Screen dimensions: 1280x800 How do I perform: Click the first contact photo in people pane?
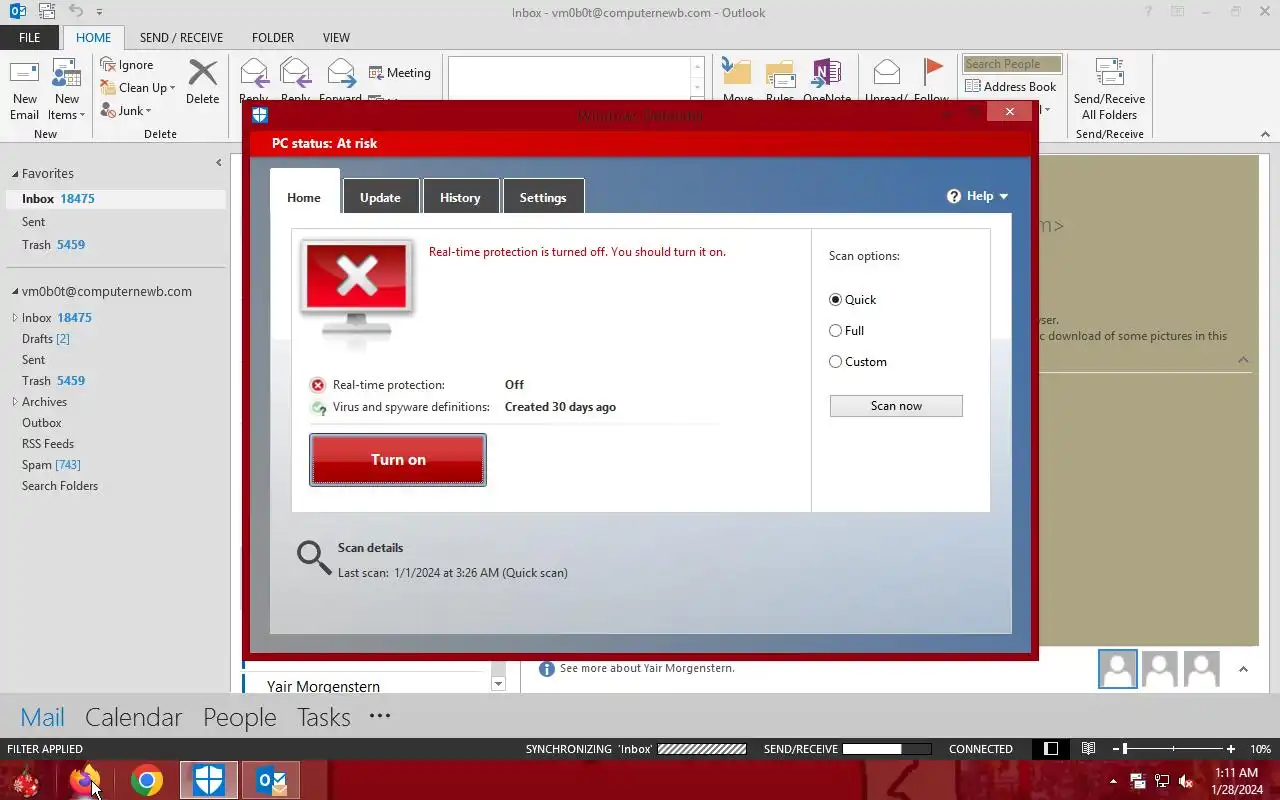pyautogui.click(x=1118, y=669)
